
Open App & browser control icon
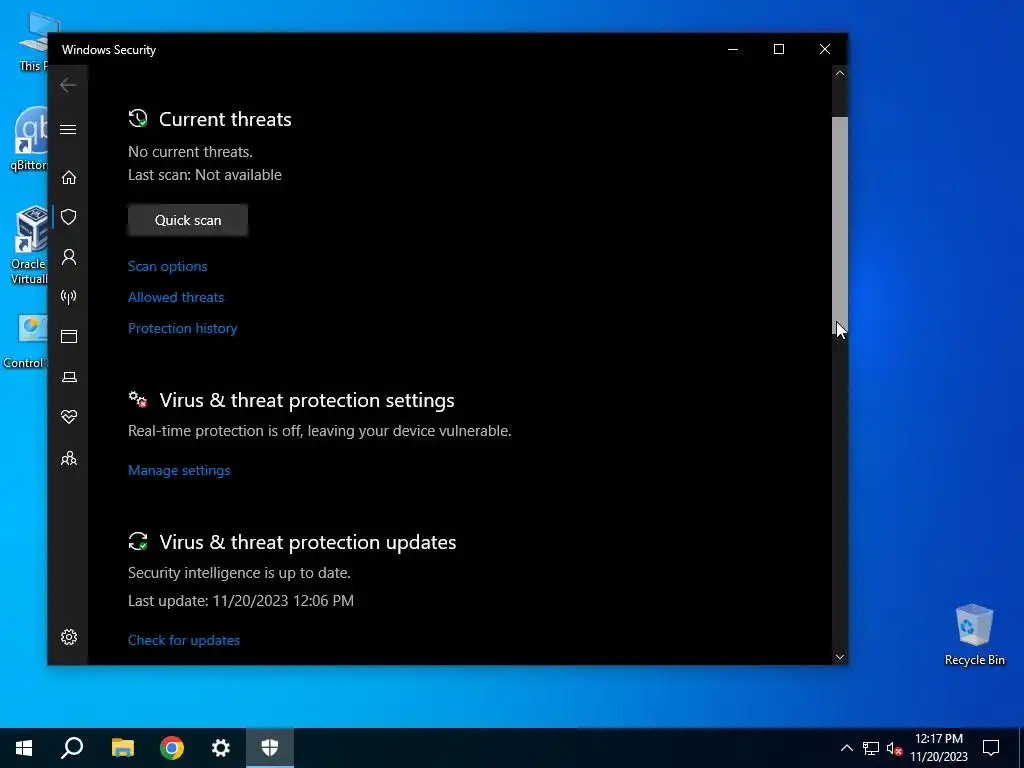69,336
